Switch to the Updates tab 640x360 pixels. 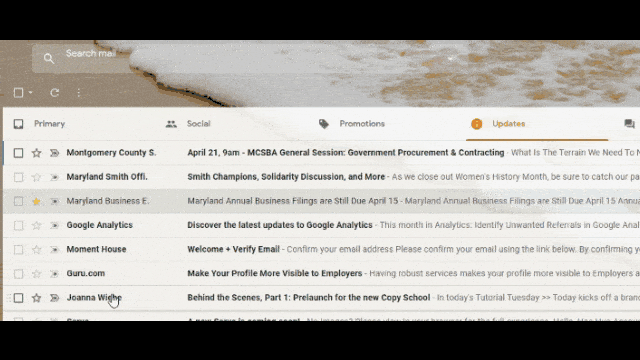(x=509, y=124)
